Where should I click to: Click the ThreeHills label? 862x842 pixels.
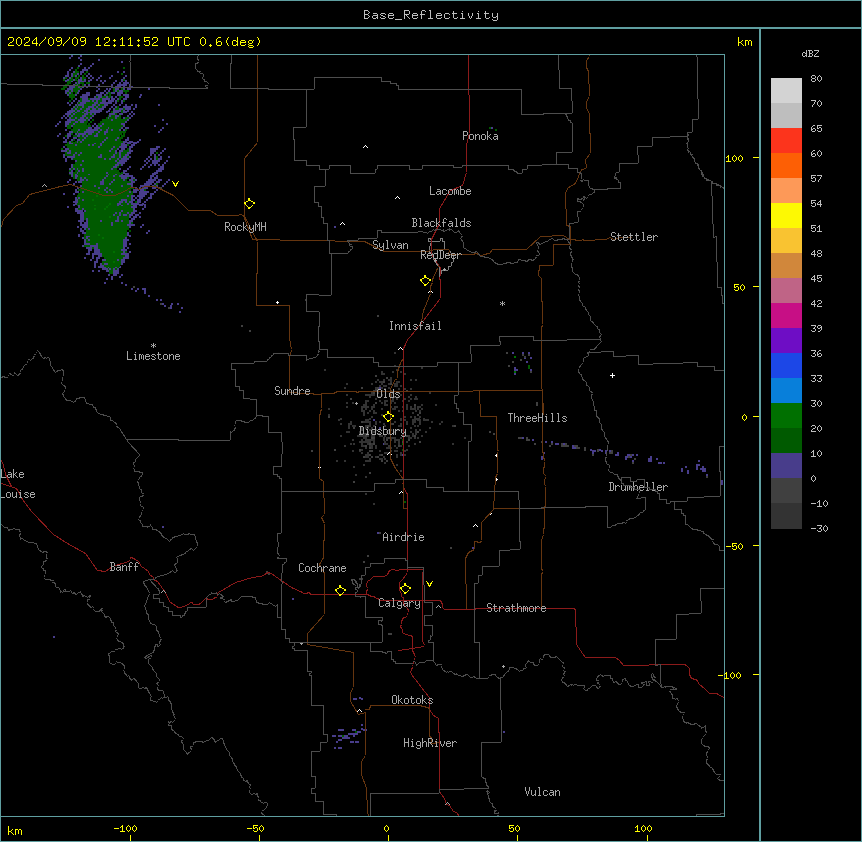537,418
